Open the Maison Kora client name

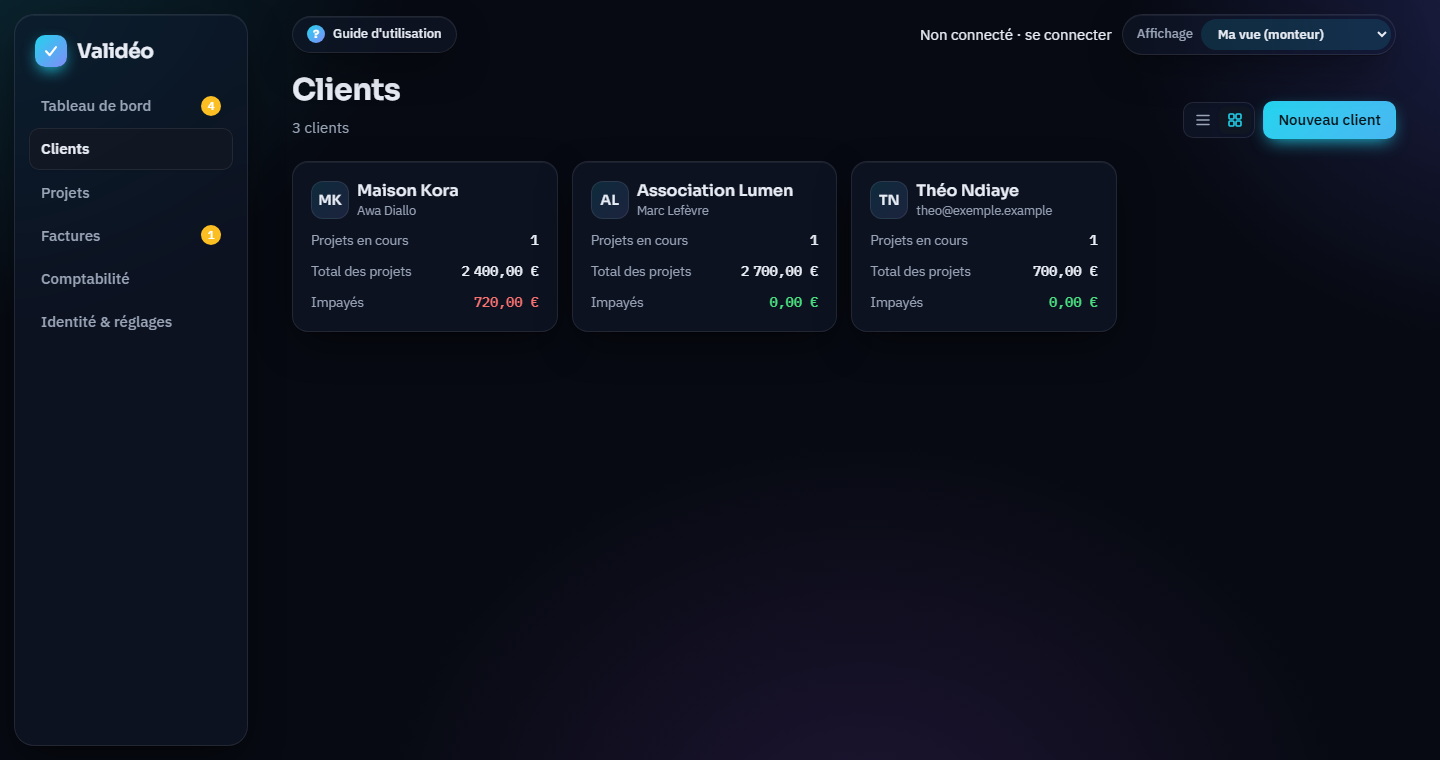[x=408, y=190]
